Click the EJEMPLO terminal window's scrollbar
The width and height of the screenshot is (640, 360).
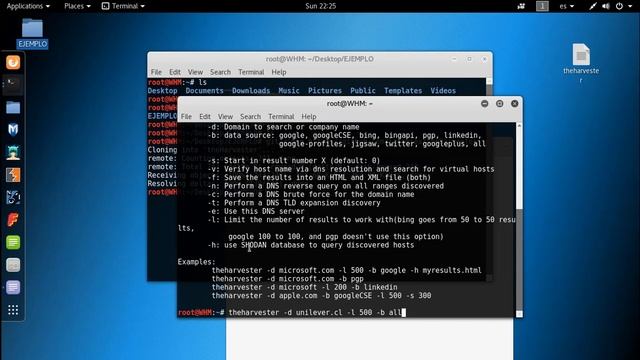click(x=489, y=87)
